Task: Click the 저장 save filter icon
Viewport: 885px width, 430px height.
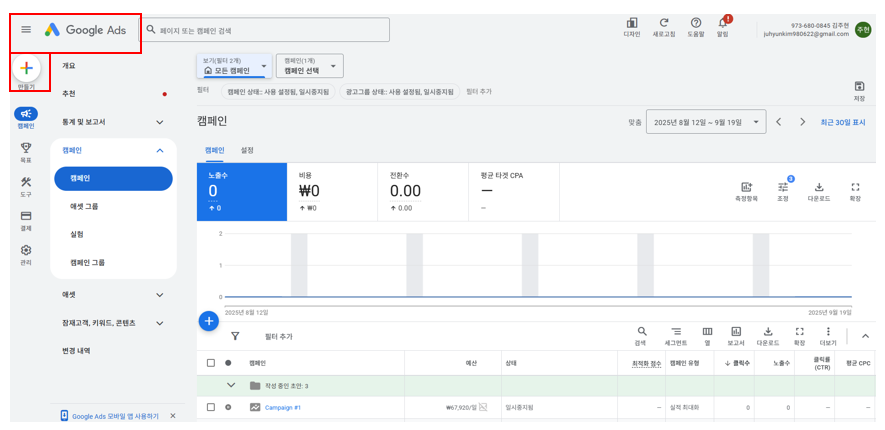Action: tap(859, 86)
